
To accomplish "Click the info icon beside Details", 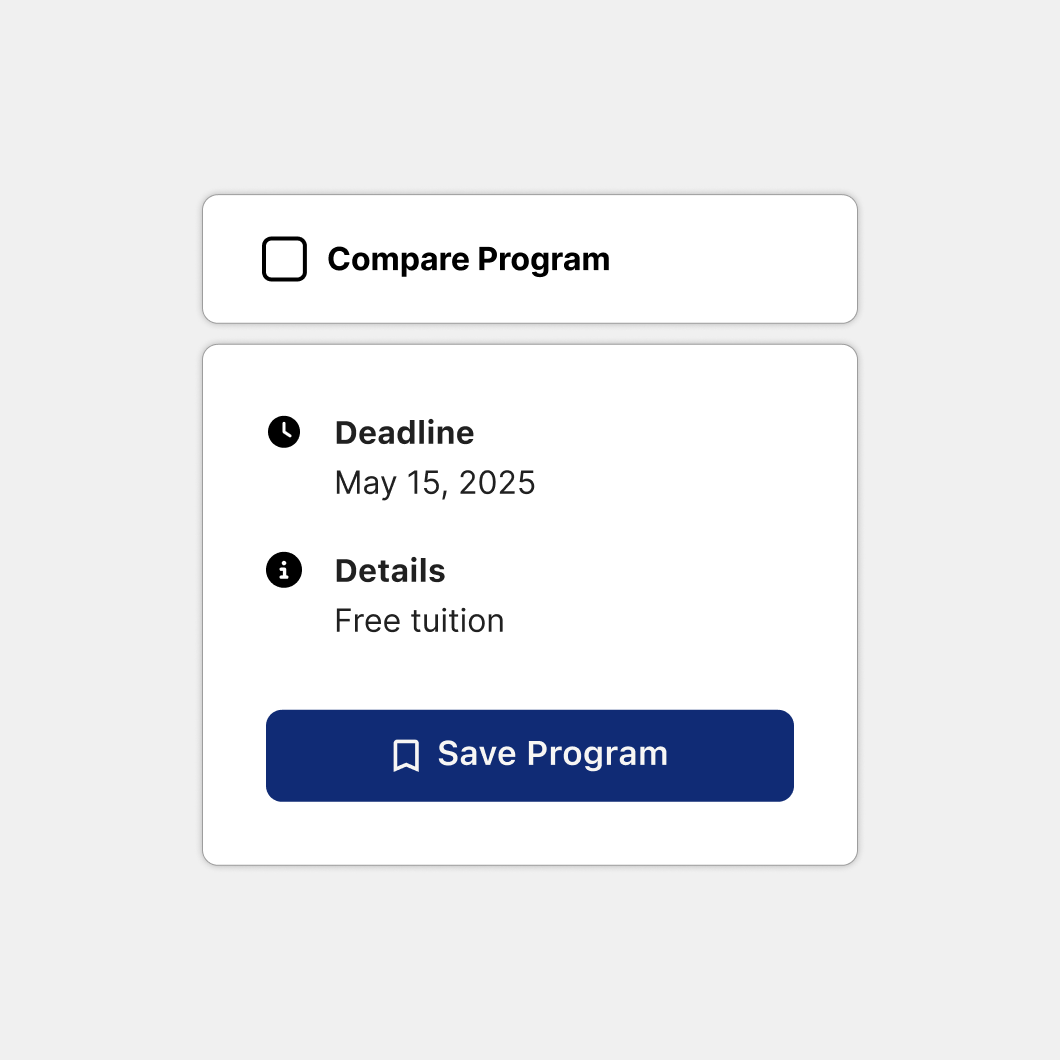I will click(x=284, y=570).
